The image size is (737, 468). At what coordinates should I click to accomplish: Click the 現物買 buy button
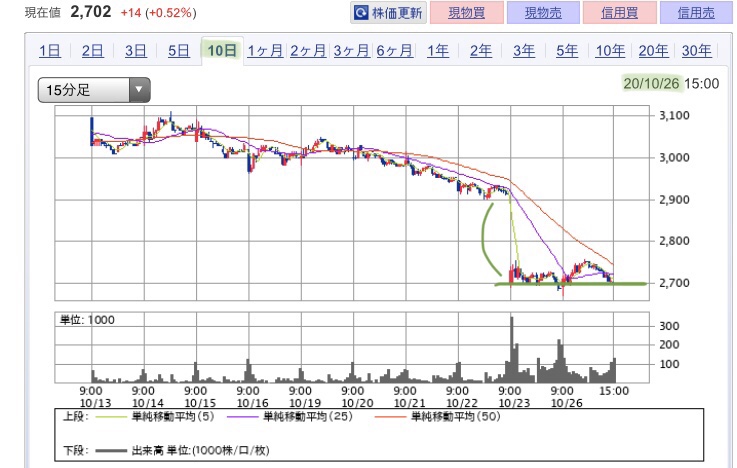pos(466,13)
